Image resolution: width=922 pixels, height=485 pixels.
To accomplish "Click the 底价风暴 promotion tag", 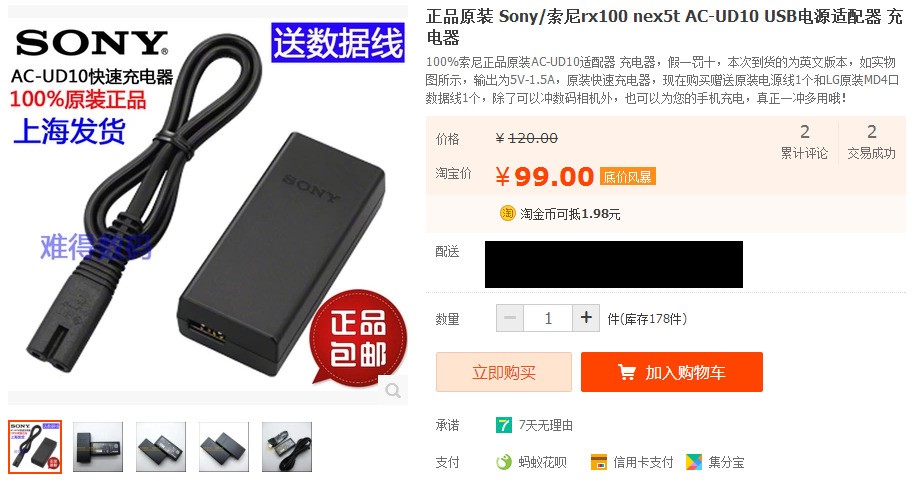I will (x=627, y=176).
